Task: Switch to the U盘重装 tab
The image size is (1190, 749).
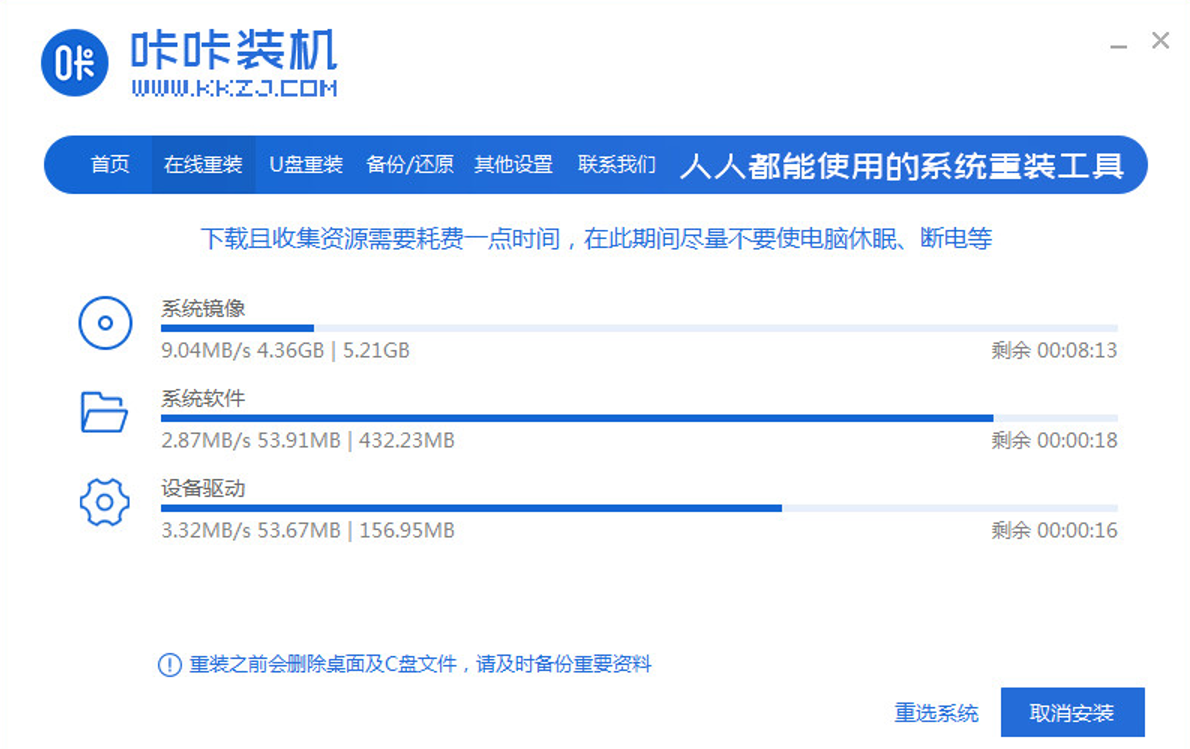Action: click(306, 165)
